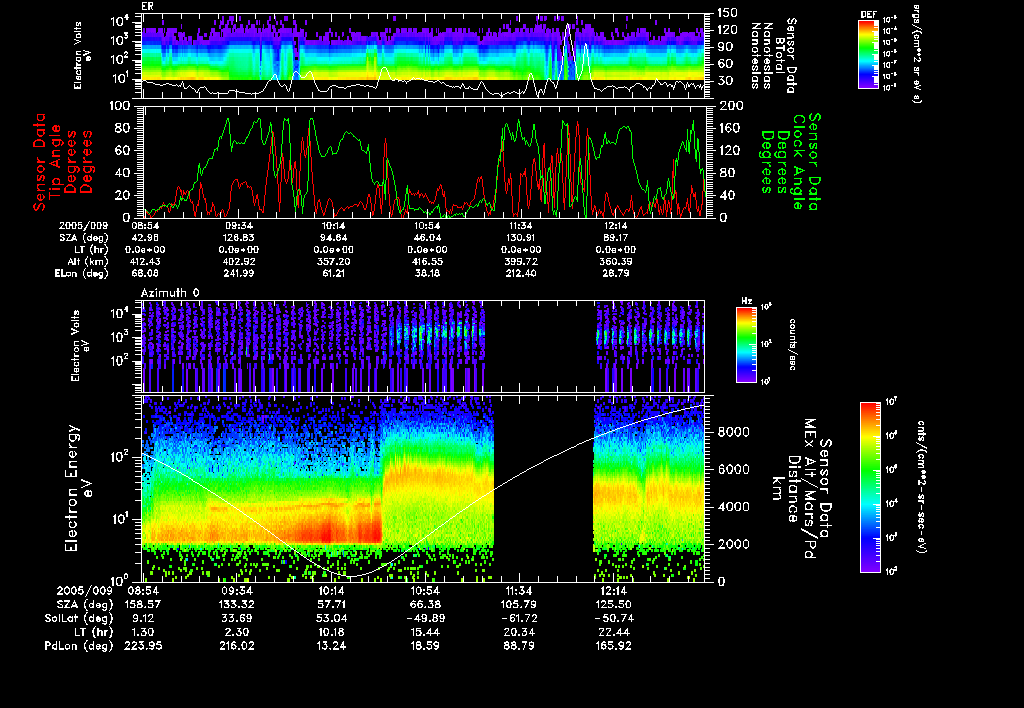Click the ELon value 241.99
This screenshot has height=708, width=1024.
239,274
